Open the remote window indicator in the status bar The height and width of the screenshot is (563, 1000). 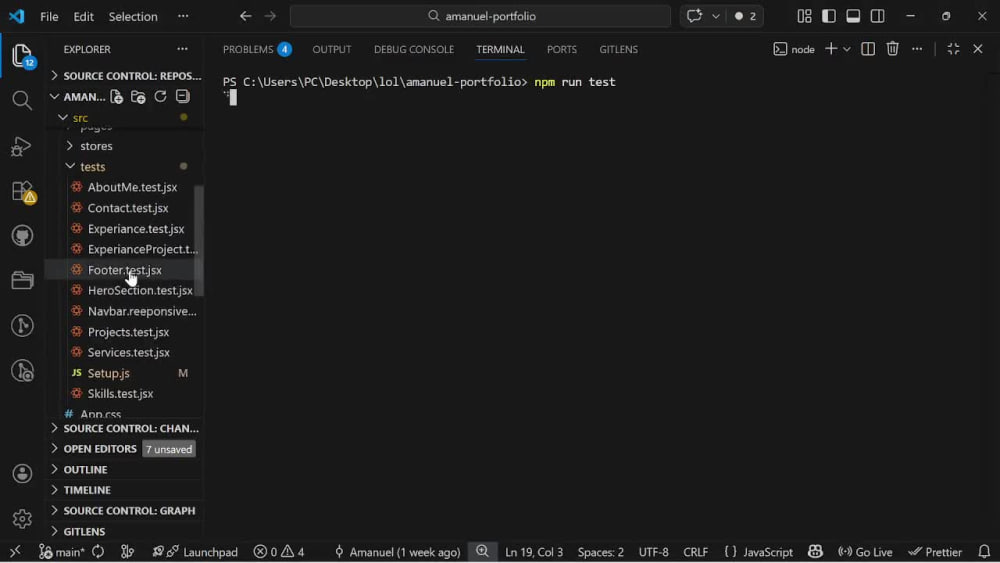(15, 552)
